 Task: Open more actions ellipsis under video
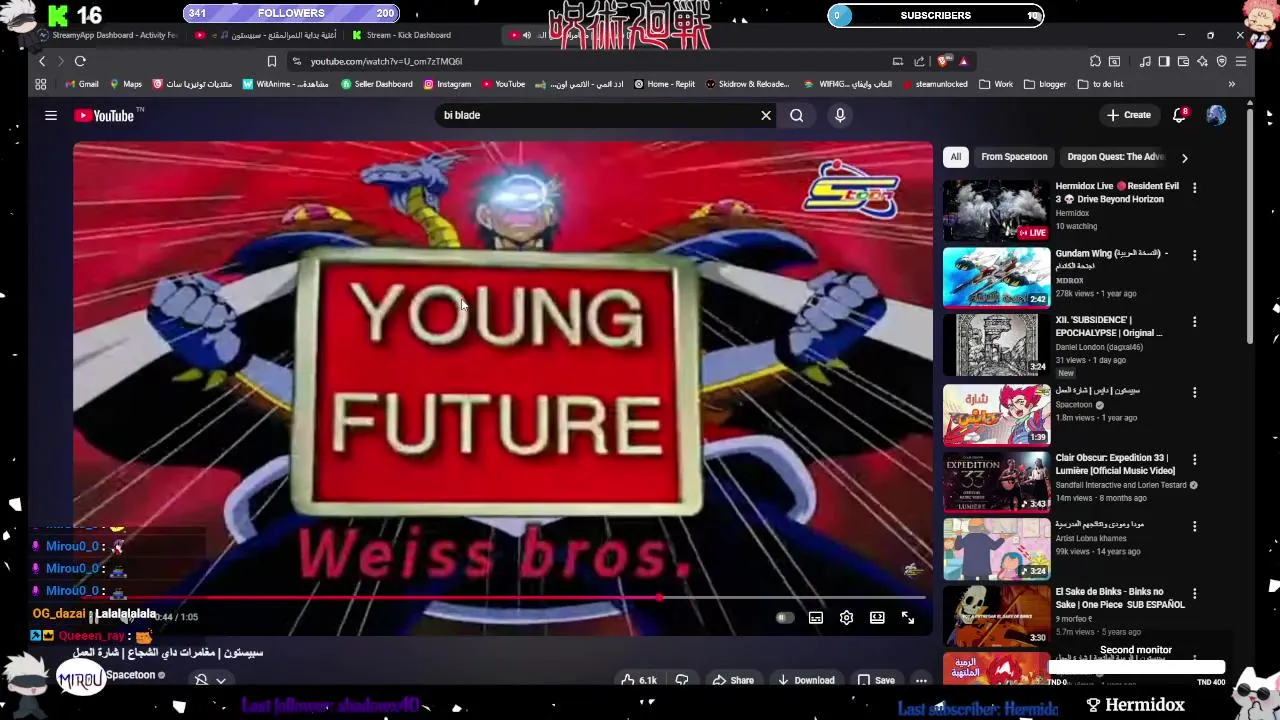[x=921, y=680]
